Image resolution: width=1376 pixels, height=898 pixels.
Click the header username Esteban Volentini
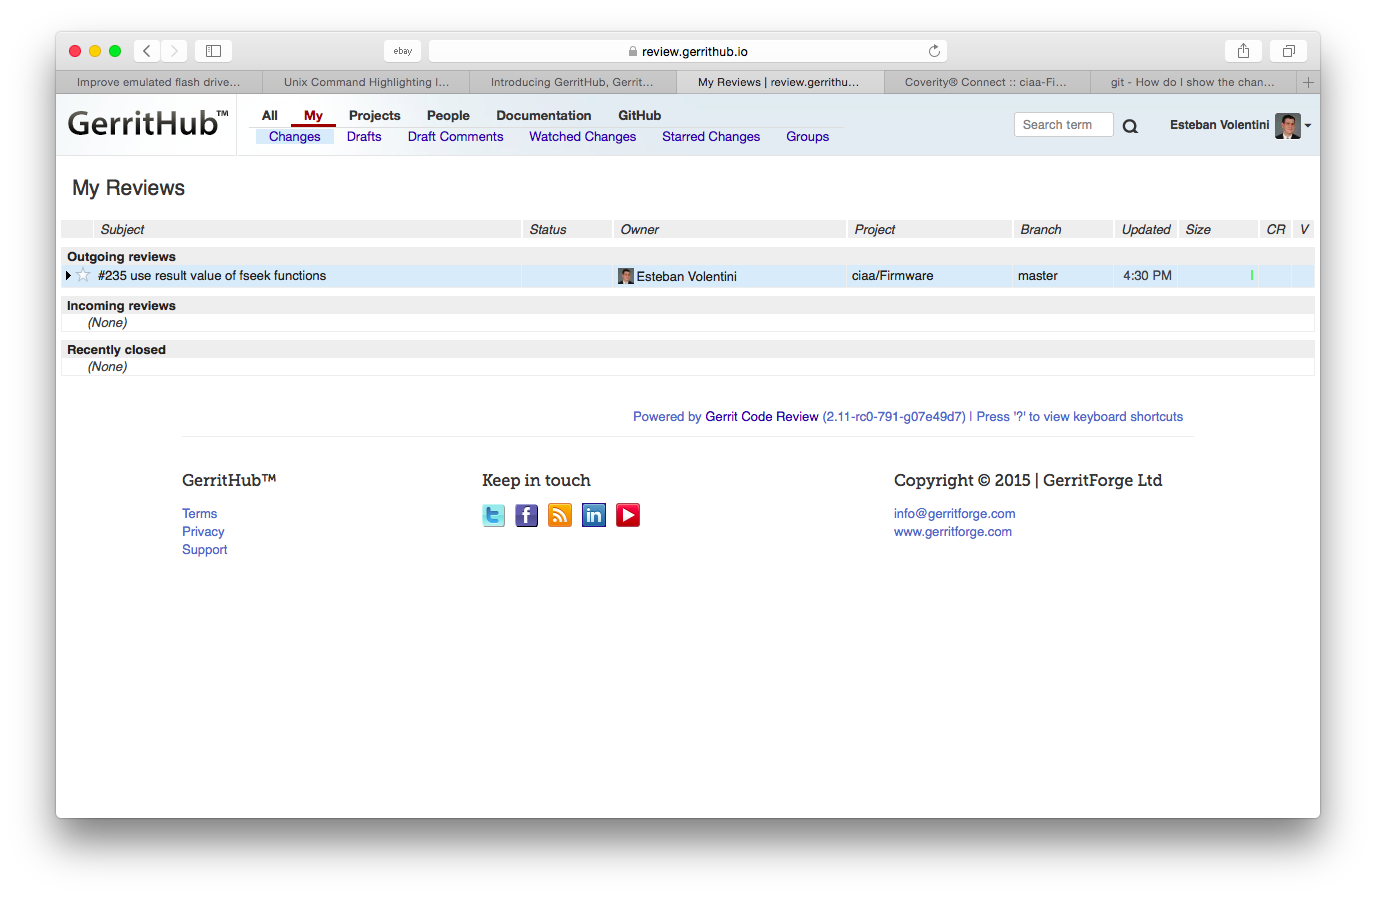[1219, 125]
